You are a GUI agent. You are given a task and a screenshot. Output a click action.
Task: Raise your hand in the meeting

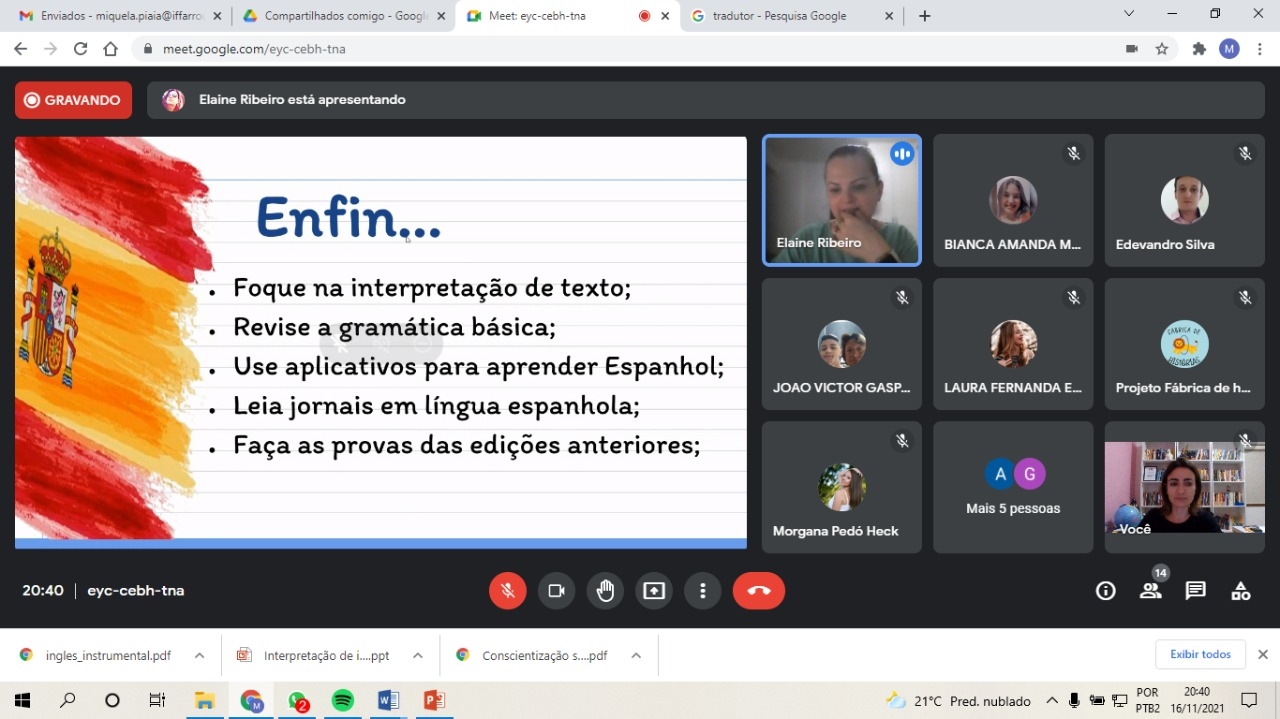tap(606, 591)
